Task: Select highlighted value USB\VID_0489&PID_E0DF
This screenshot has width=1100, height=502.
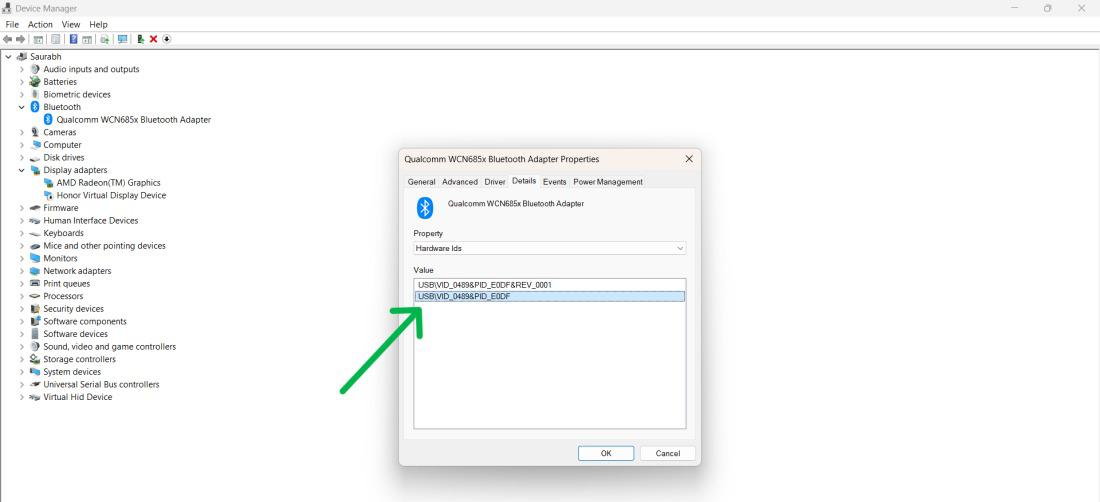Action: pyautogui.click(x=549, y=297)
